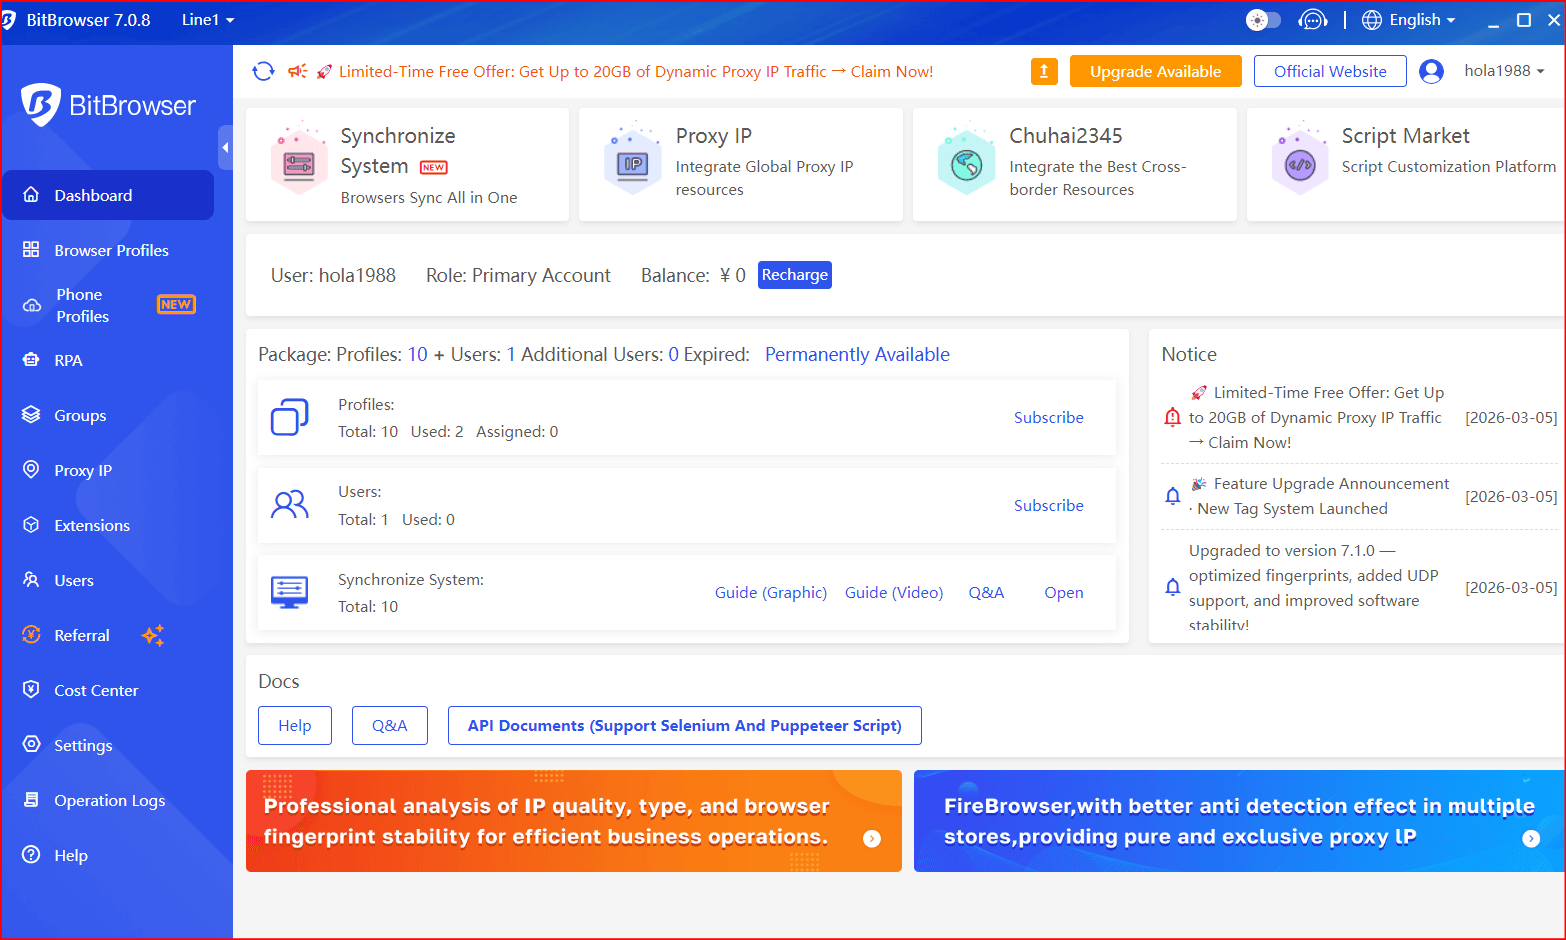This screenshot has height=940, width=1566.
Task: Open Browser Profiles in the sidebar
Action: [111, 250]
